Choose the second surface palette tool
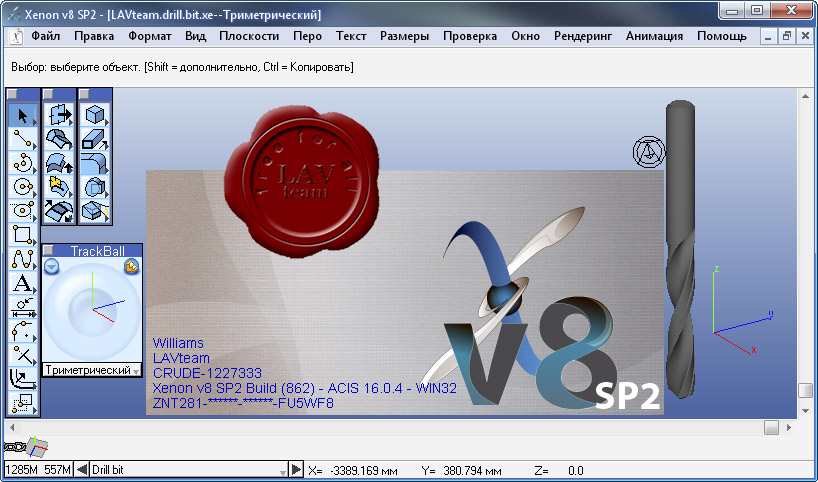 click(59, 139)
